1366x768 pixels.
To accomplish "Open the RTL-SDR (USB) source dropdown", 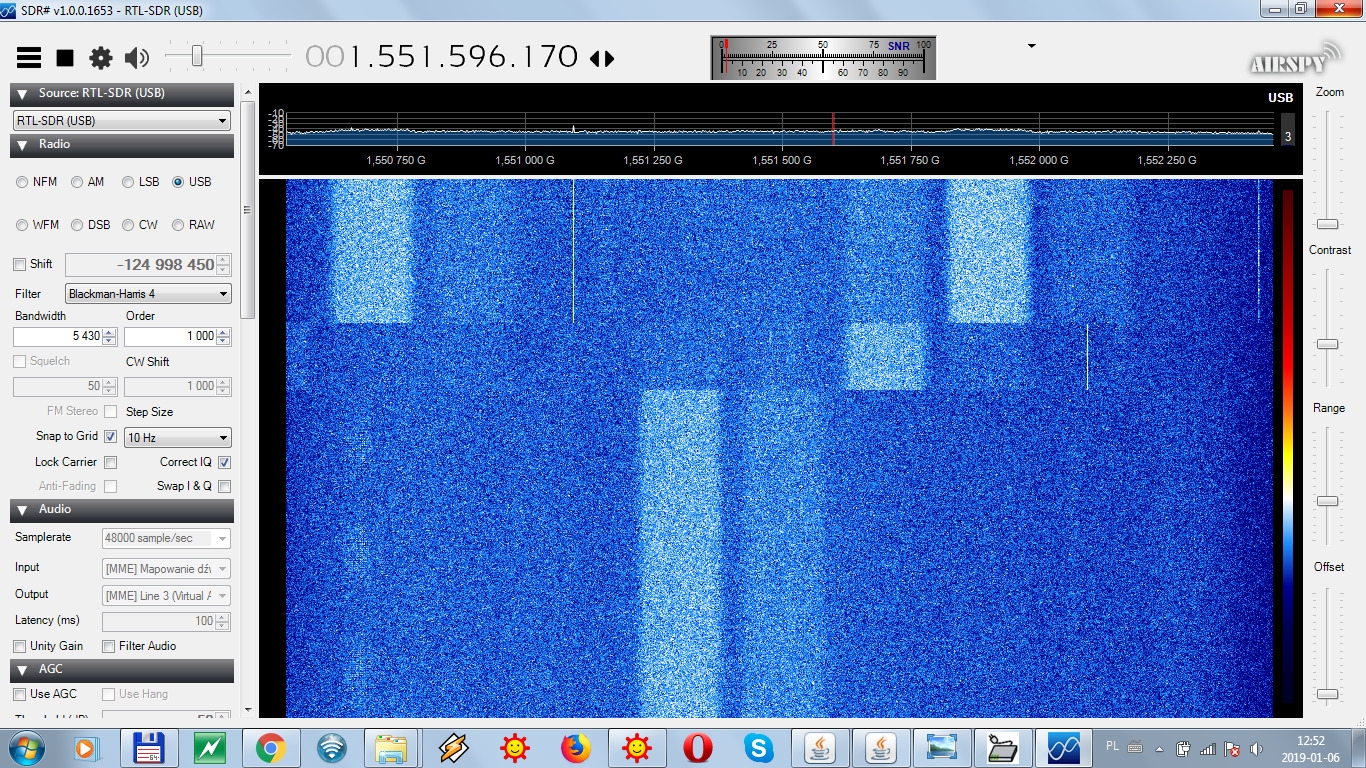I will pos(122,120).
